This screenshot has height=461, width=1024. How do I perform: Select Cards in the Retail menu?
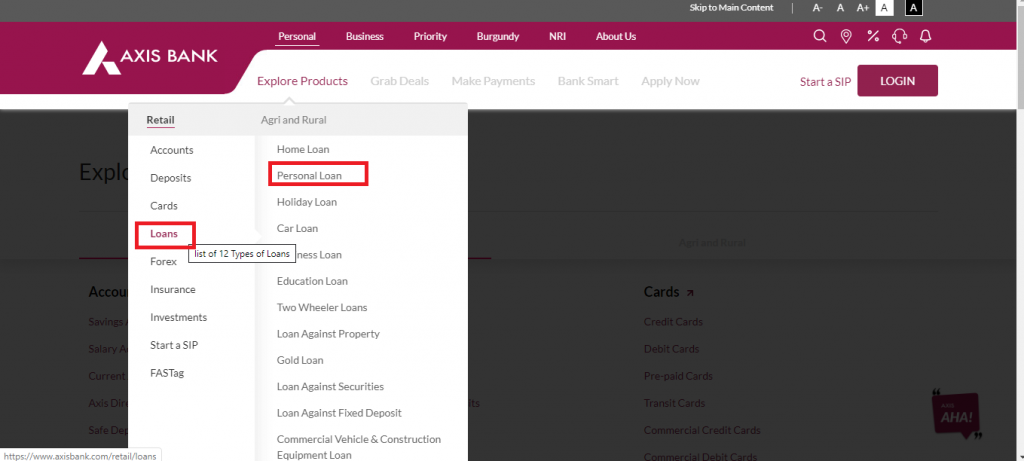(164, 206)
